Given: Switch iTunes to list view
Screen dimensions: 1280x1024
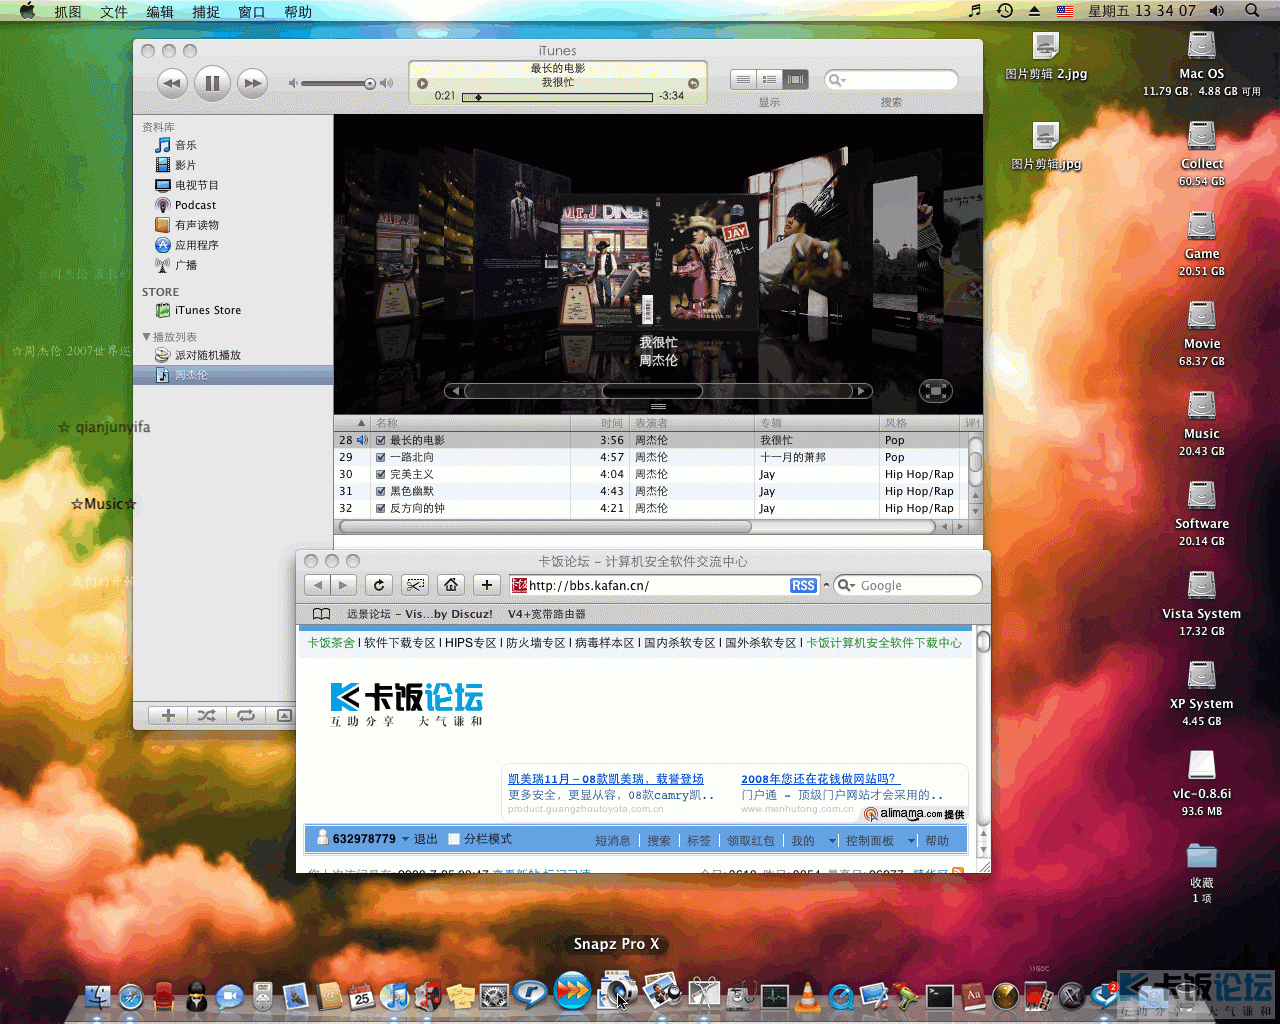Looking at the screenshot, I should (743, 79).
